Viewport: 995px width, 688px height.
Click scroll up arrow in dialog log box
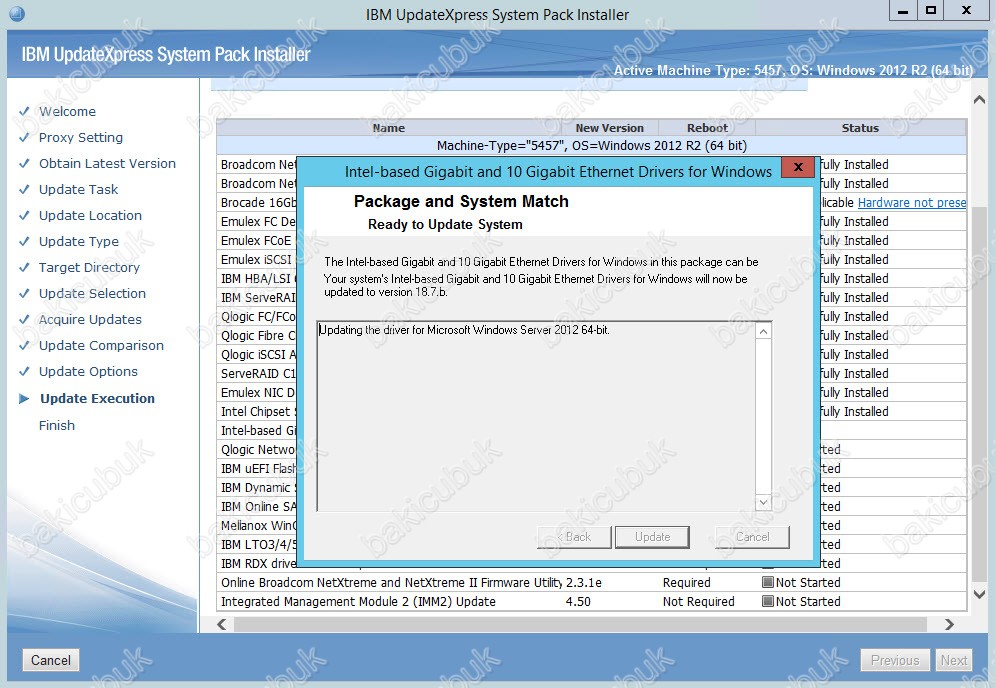pyautogui.click(x=764, y=331)
